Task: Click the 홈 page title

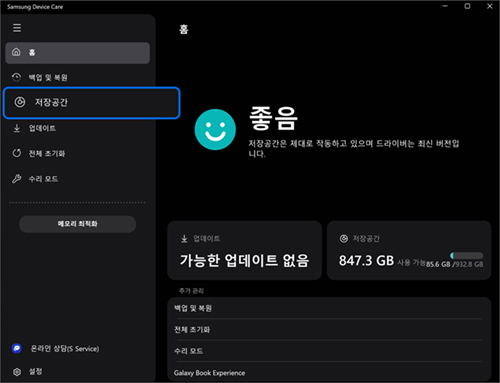Action: 184,29
